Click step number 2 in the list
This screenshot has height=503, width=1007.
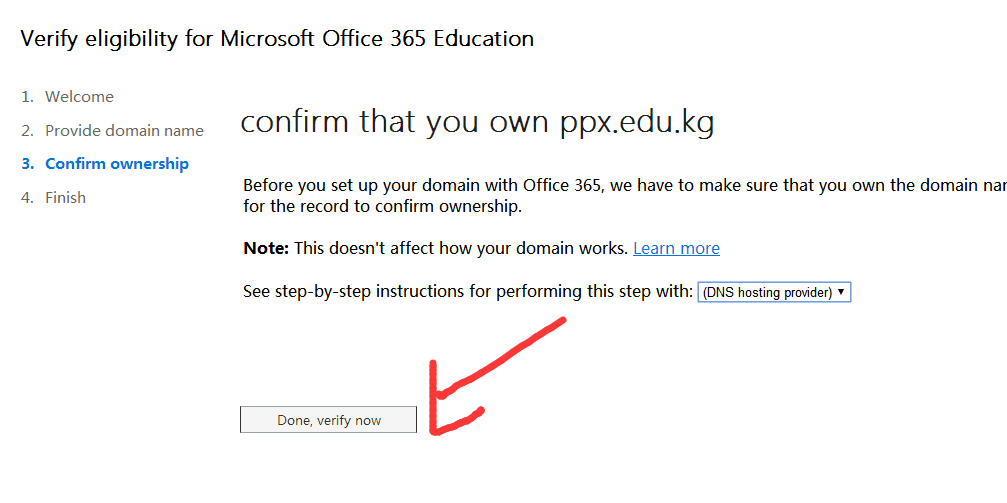(x=26, y=131)
